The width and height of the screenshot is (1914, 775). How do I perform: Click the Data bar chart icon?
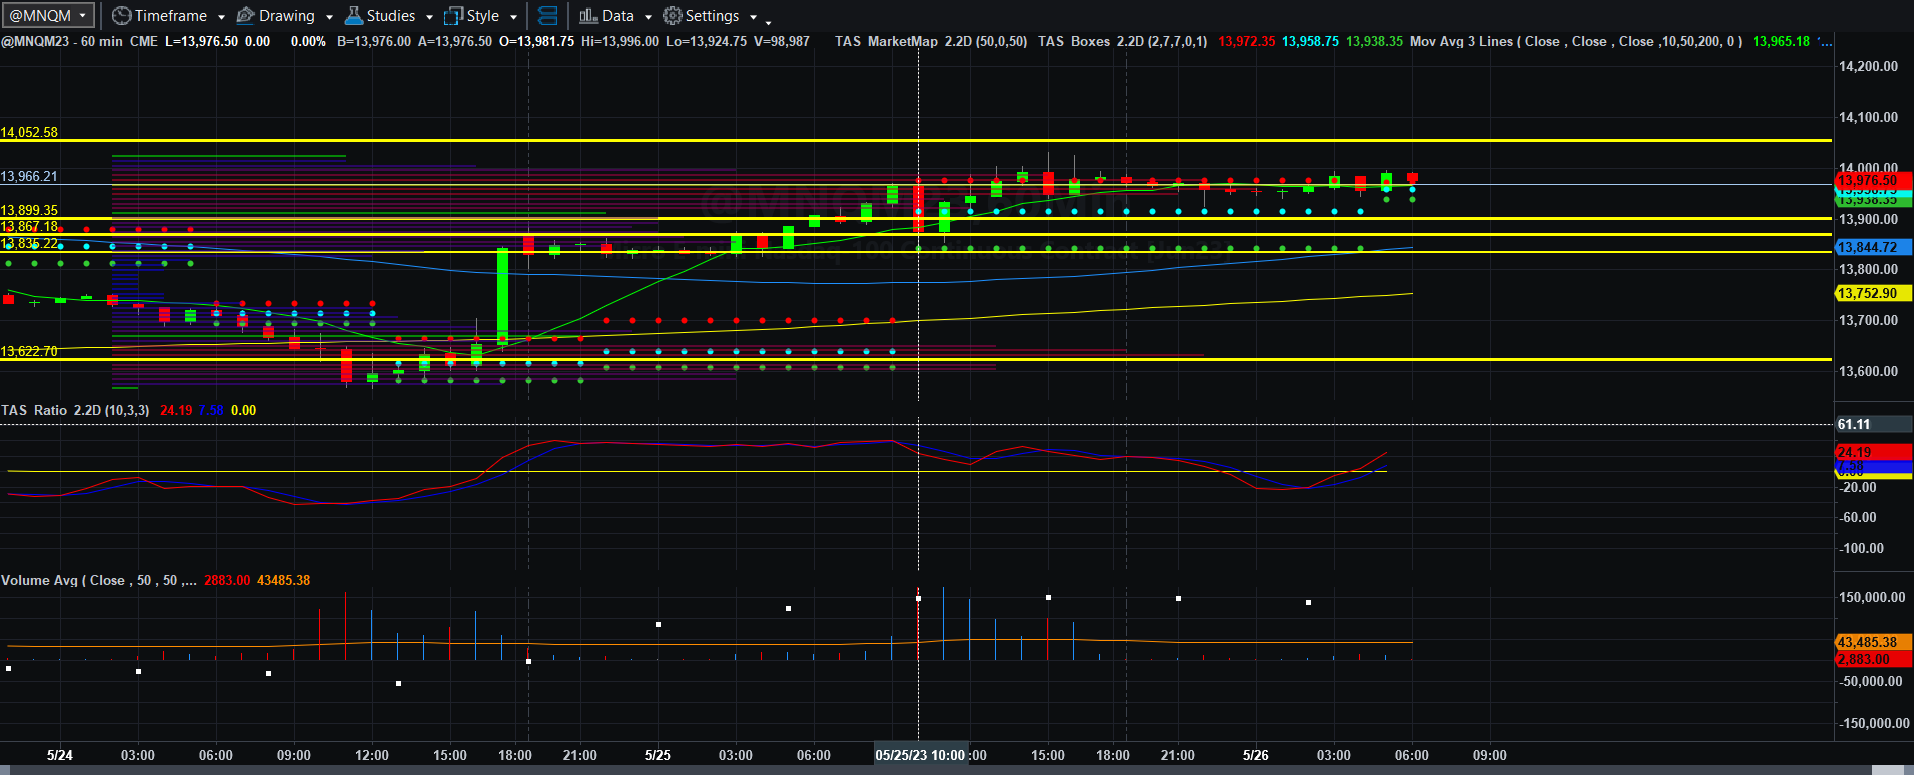coord(588,16)
